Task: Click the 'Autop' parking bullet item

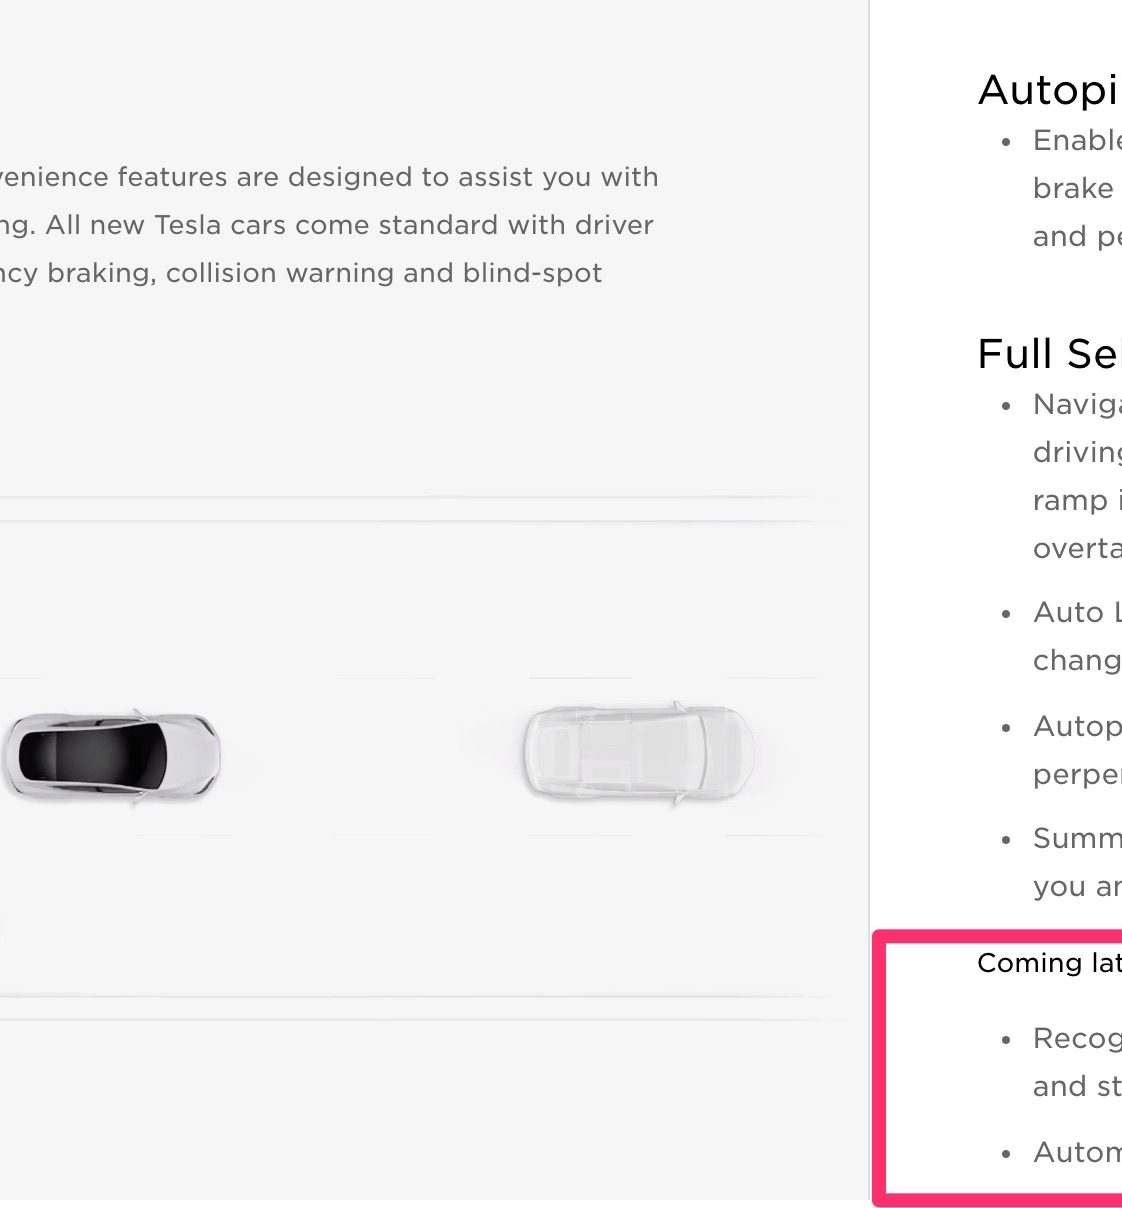Action: 1077,727
